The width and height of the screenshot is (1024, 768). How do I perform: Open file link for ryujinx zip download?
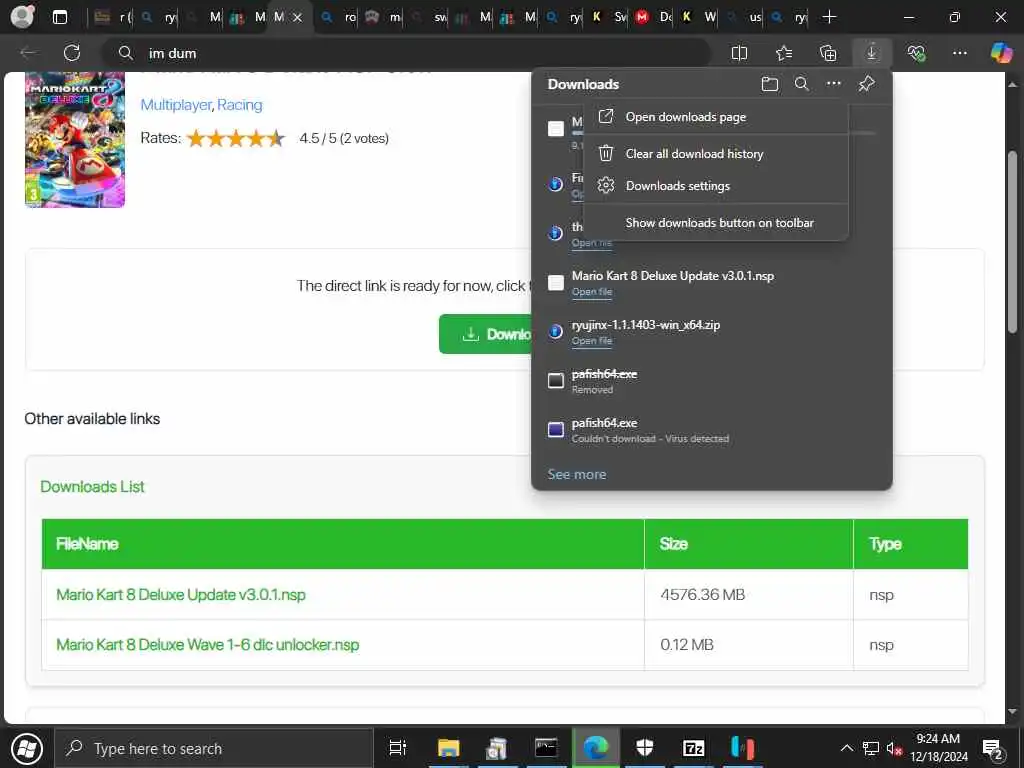pyautogui.click(x=592, y=341)
